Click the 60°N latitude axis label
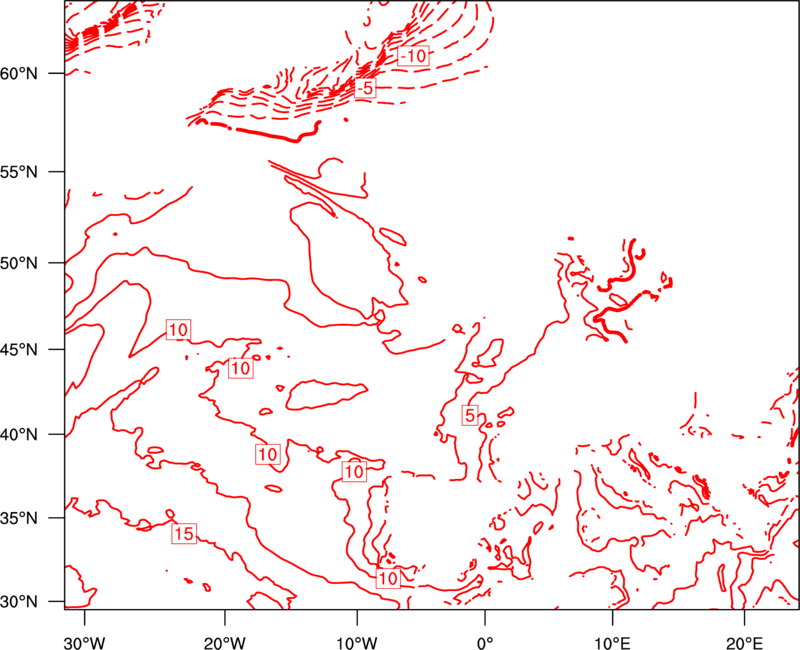800x650 pixels. [19, 74]
